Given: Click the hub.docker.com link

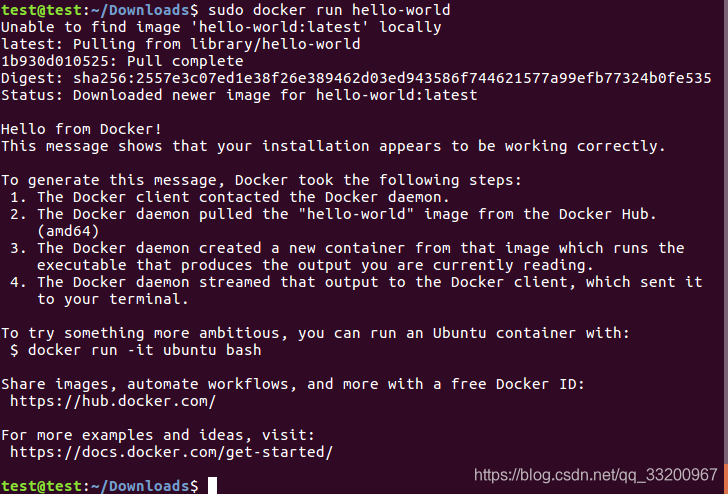Looking at the screenshot, I should point(112,401).
